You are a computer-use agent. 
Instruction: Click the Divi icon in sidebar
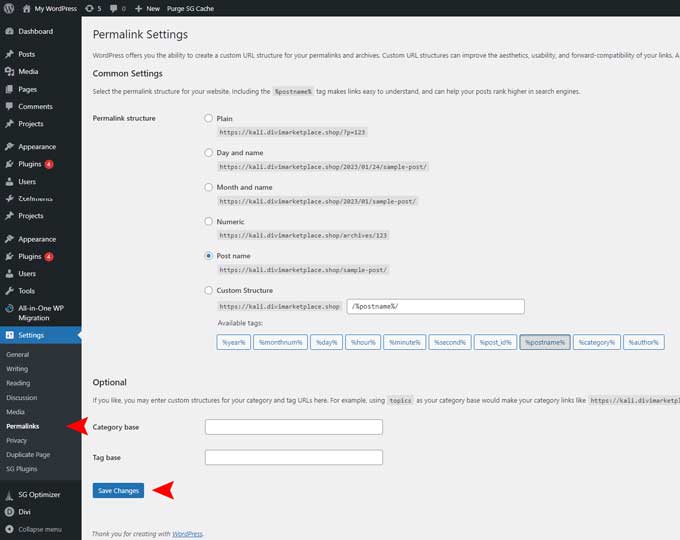coord(9,511)
